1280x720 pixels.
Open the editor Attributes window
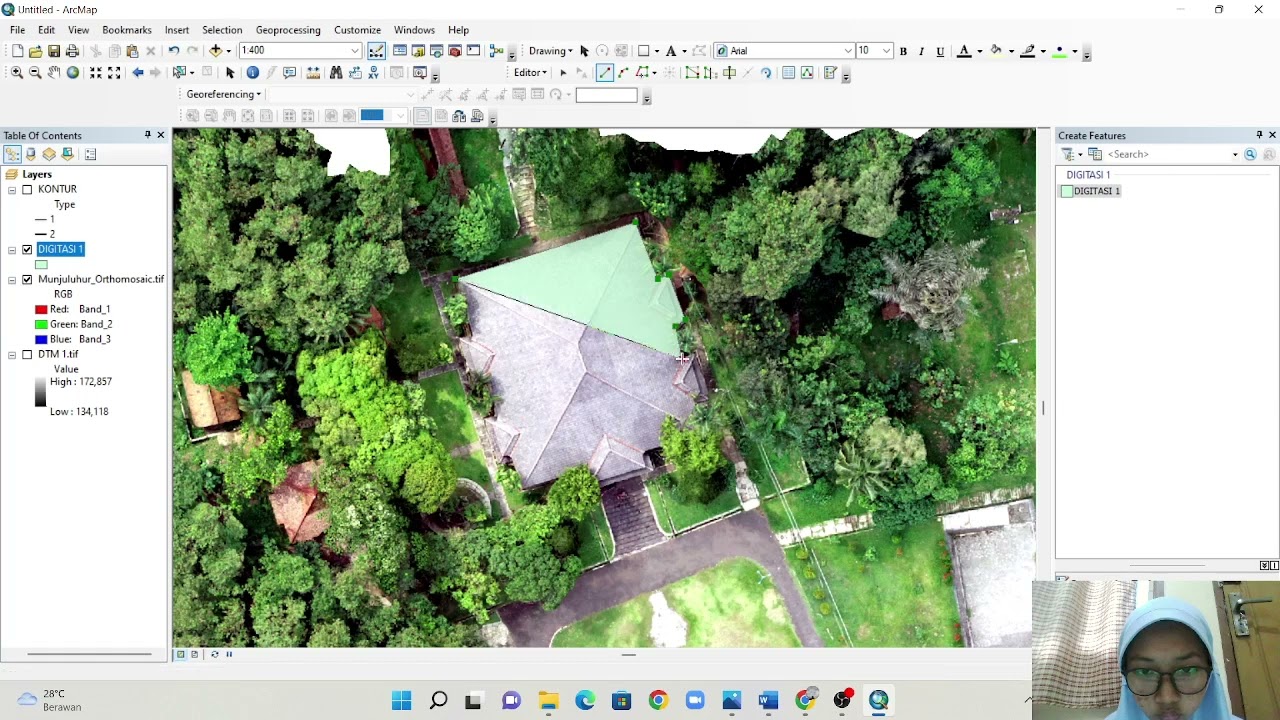(789, 73)
